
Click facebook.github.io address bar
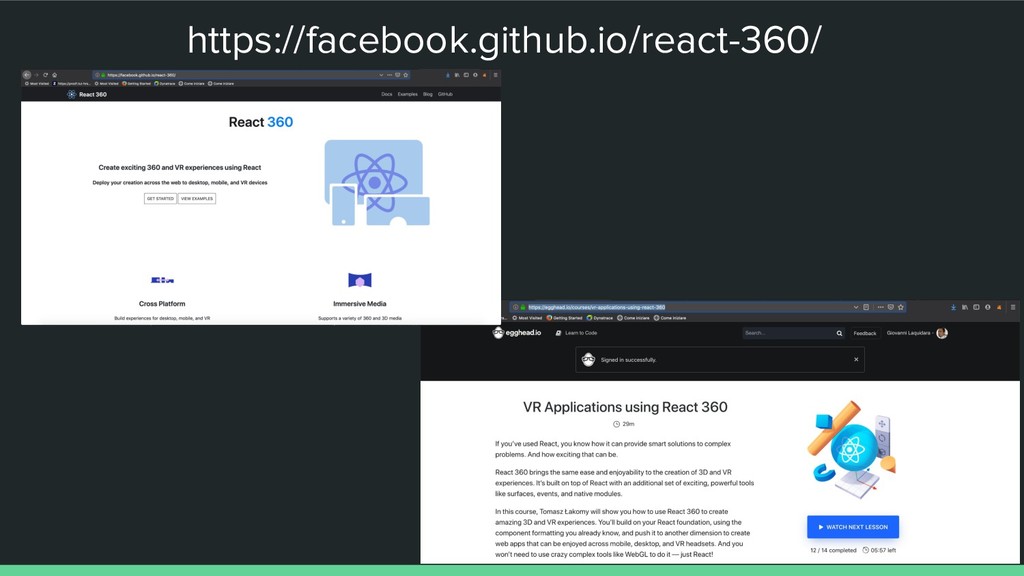coord(251,75)
